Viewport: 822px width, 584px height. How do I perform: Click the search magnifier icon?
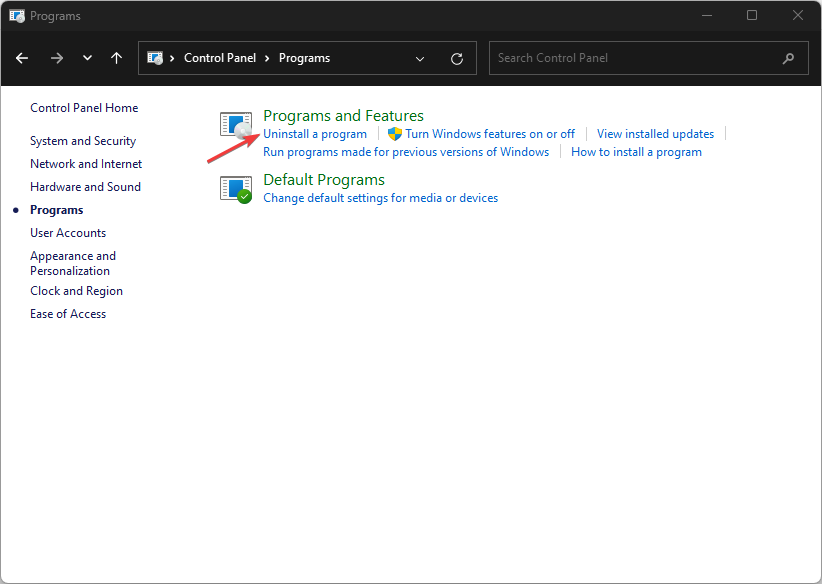(788, 59)
